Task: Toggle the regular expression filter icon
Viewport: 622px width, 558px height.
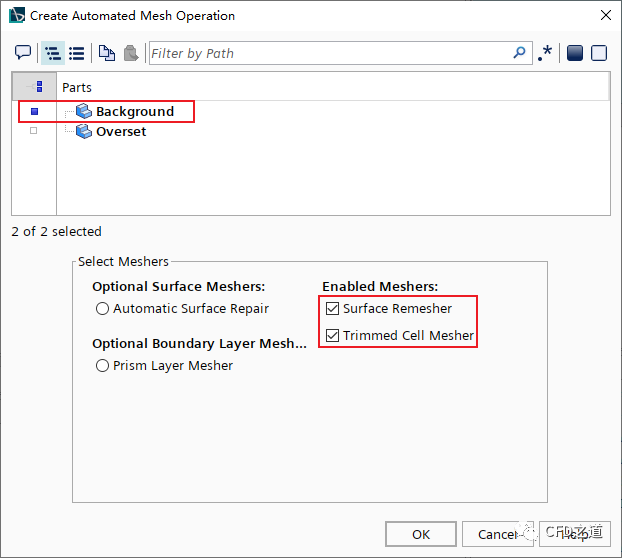Action: click(545, 53)
